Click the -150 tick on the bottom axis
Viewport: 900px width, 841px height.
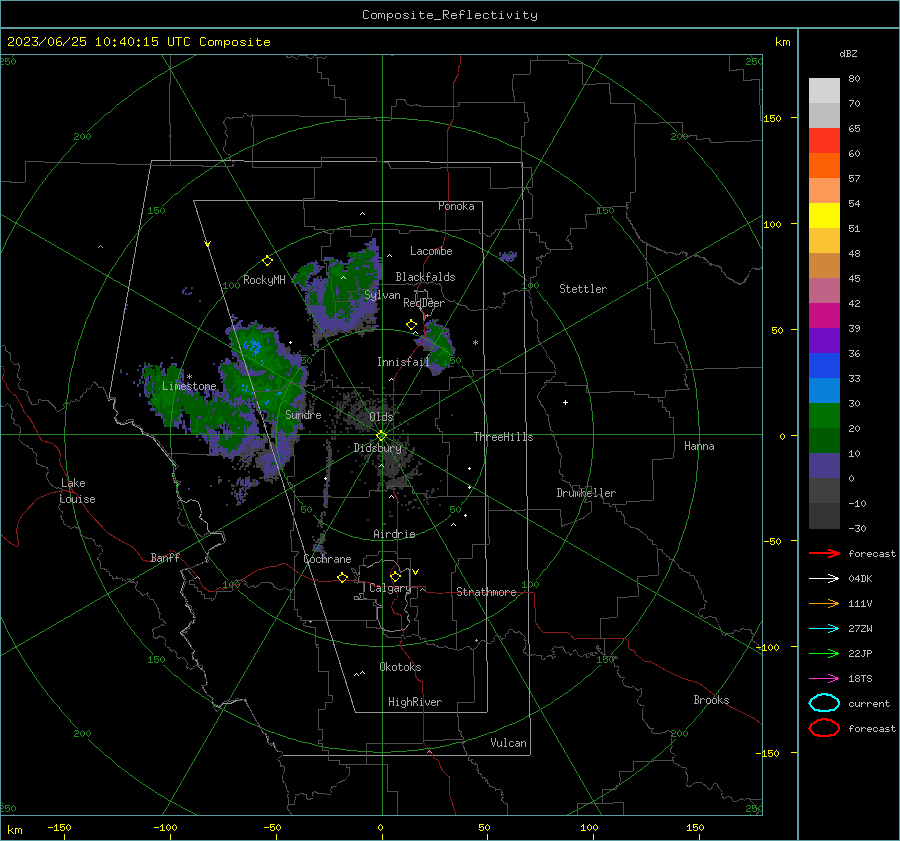click(x=59, y=827)
